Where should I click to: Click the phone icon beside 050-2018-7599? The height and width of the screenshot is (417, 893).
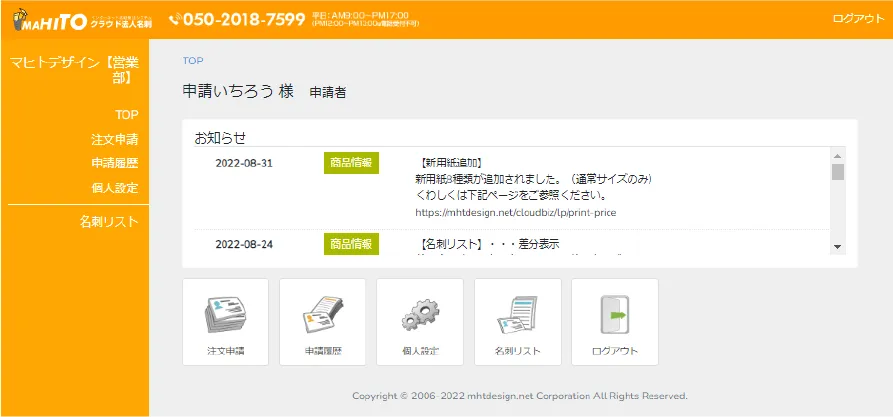(x=175, y=19)
